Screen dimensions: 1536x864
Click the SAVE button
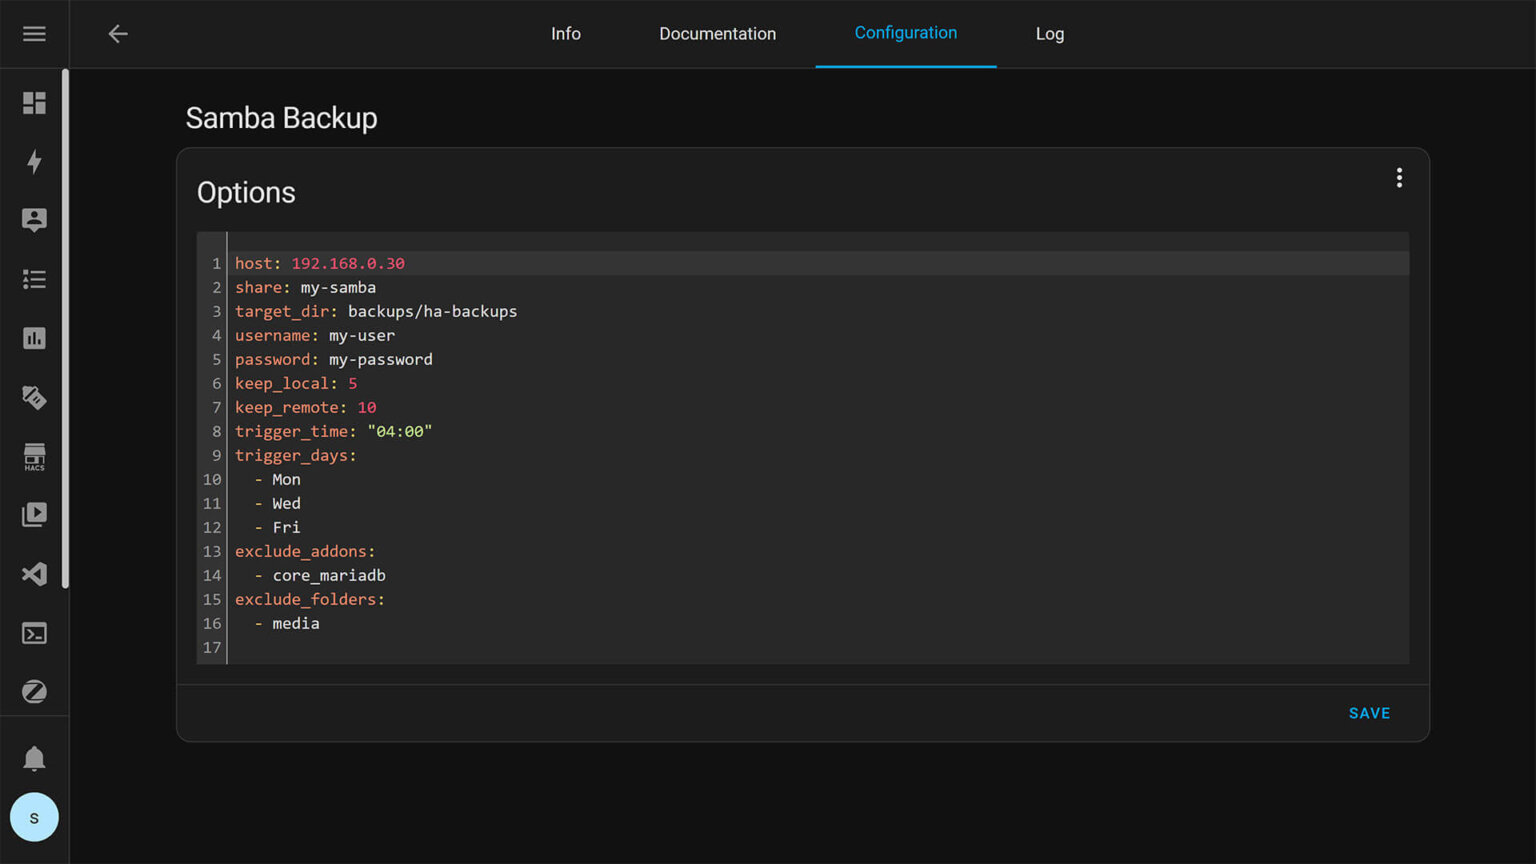click(1369, 713)
